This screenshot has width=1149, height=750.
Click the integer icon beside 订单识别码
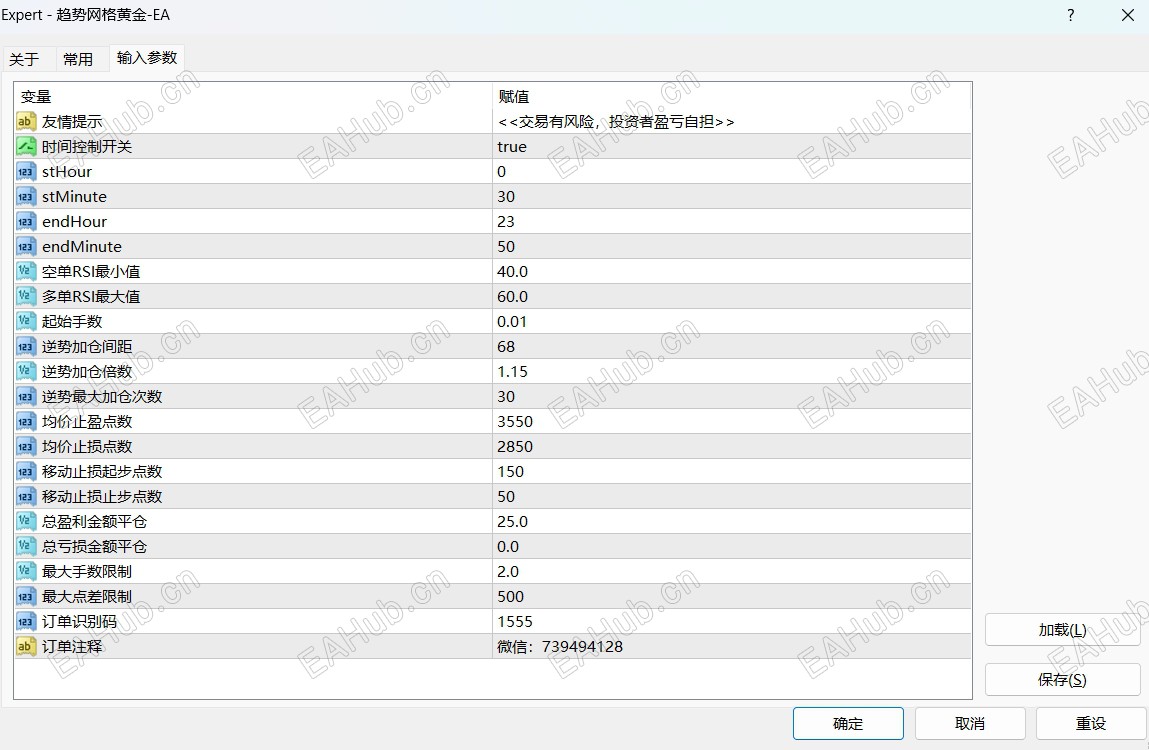click(26, 622)
